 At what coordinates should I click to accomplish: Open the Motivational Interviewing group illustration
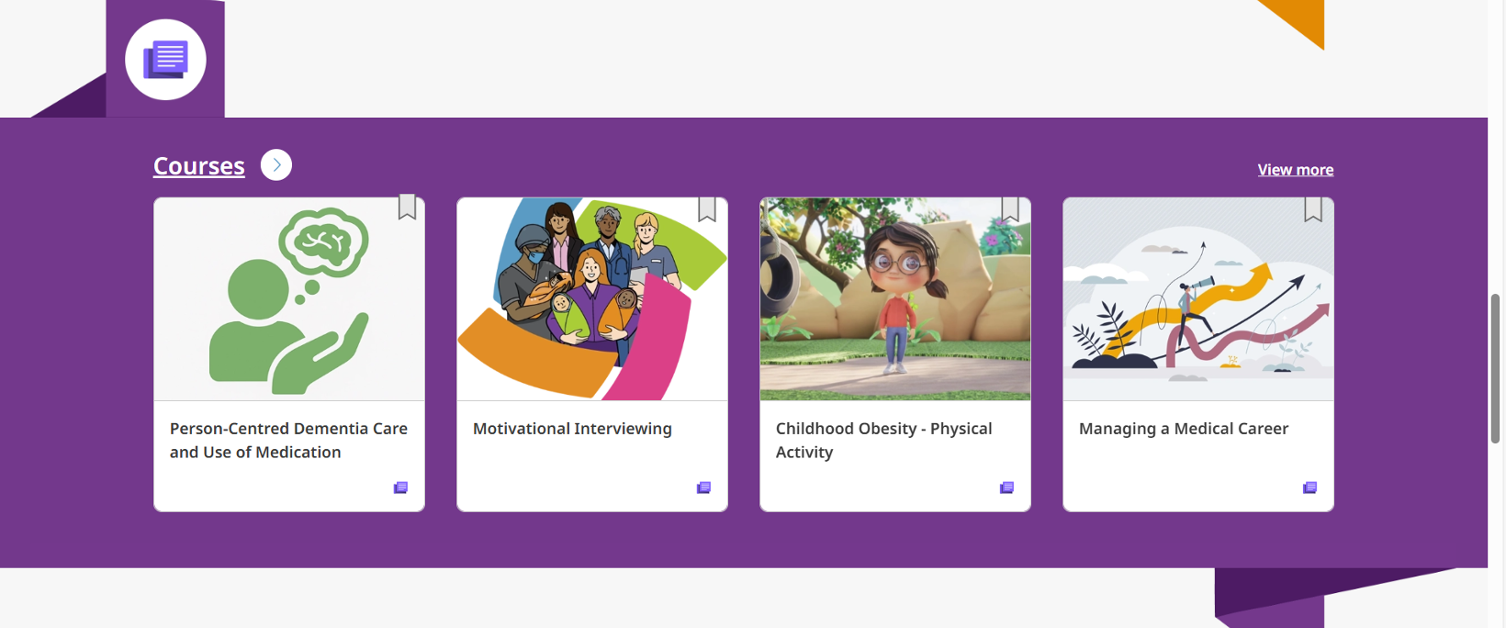pyautogui.click(x=592, y=299)
